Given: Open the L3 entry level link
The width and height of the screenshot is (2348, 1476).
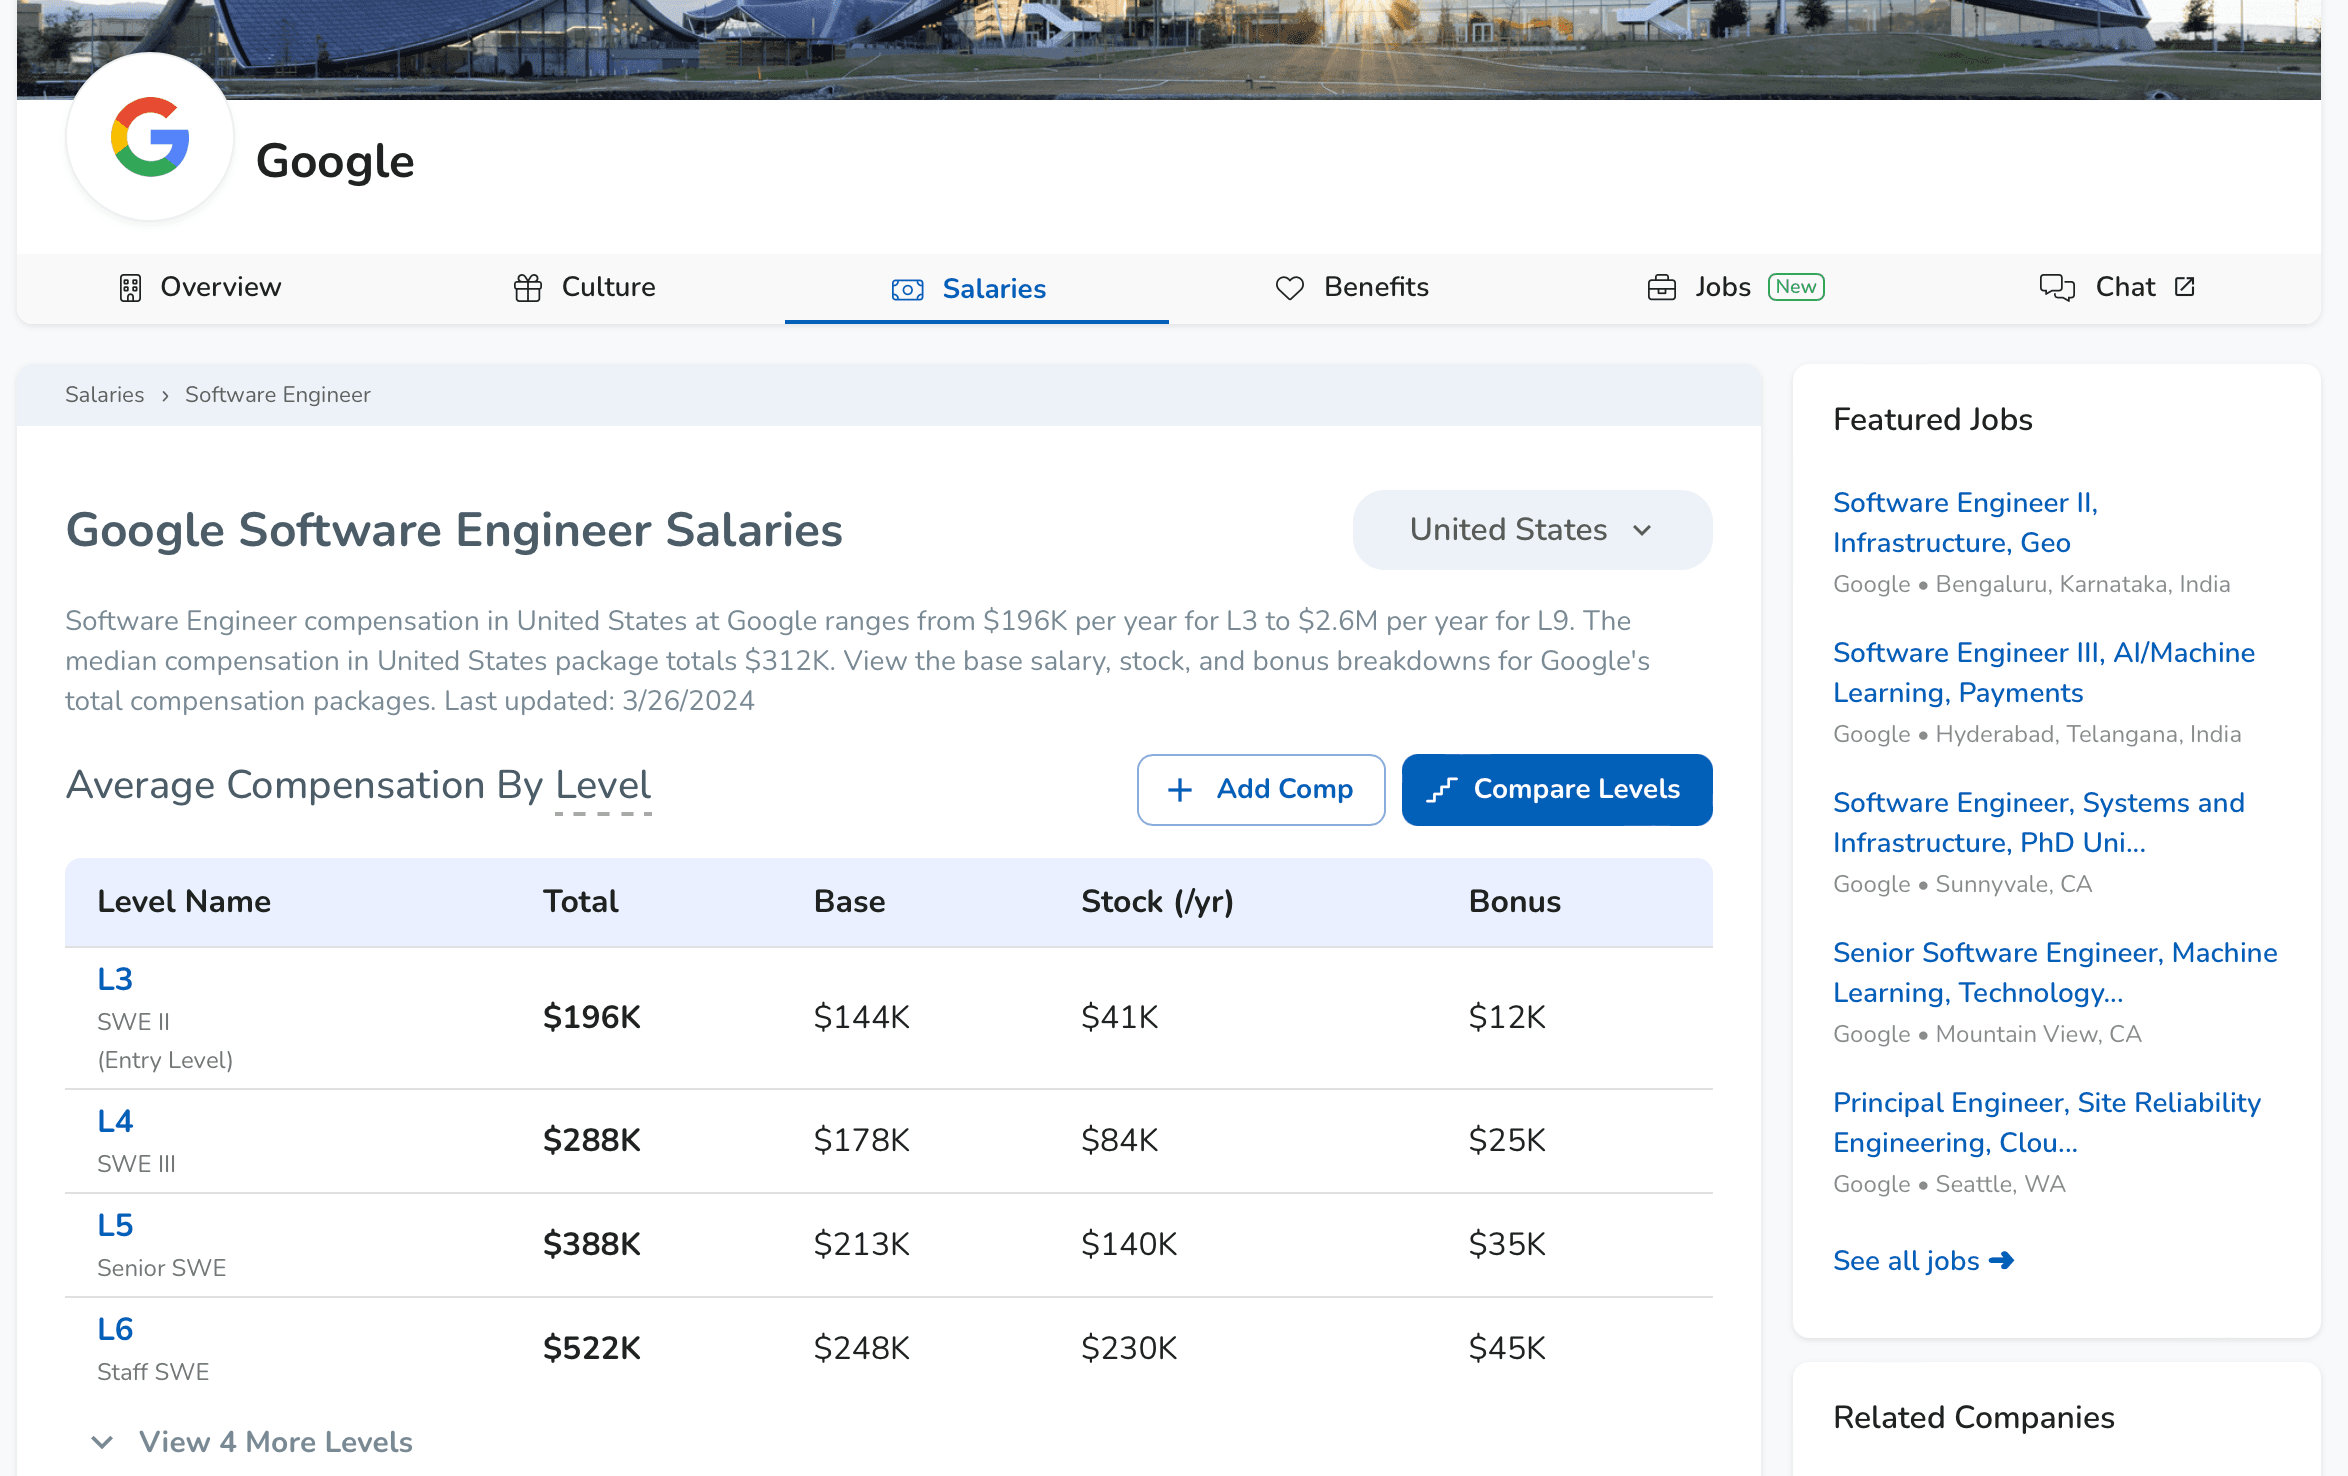Looking at the screenshot, I should click(x=115, y=979).
